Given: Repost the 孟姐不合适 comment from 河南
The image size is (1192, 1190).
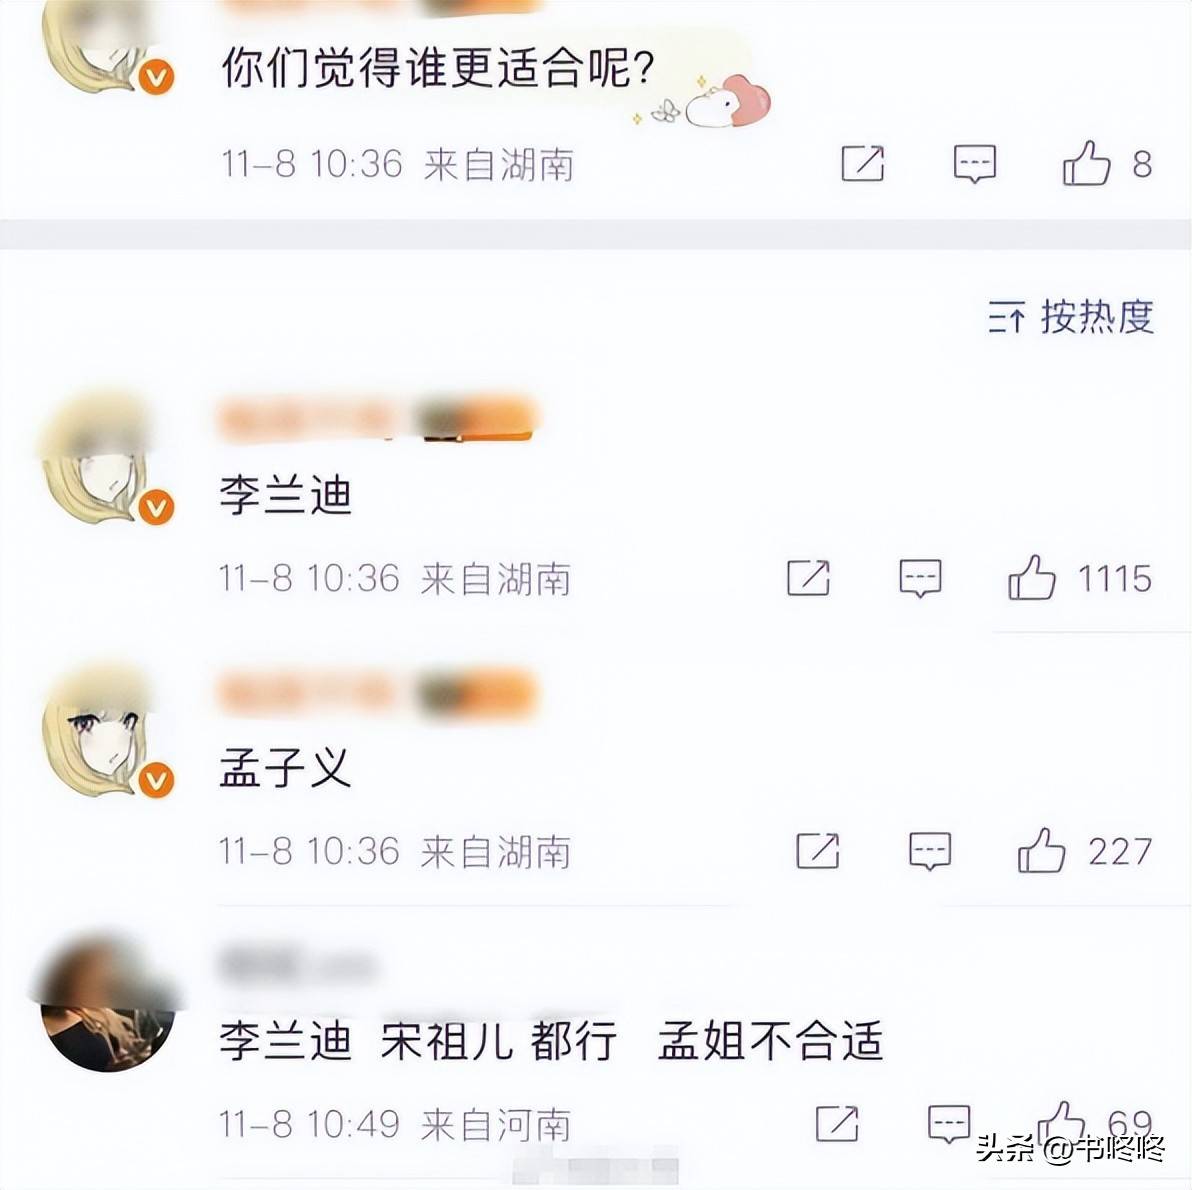Looking at the screenshot, I should pos(837,1123).
